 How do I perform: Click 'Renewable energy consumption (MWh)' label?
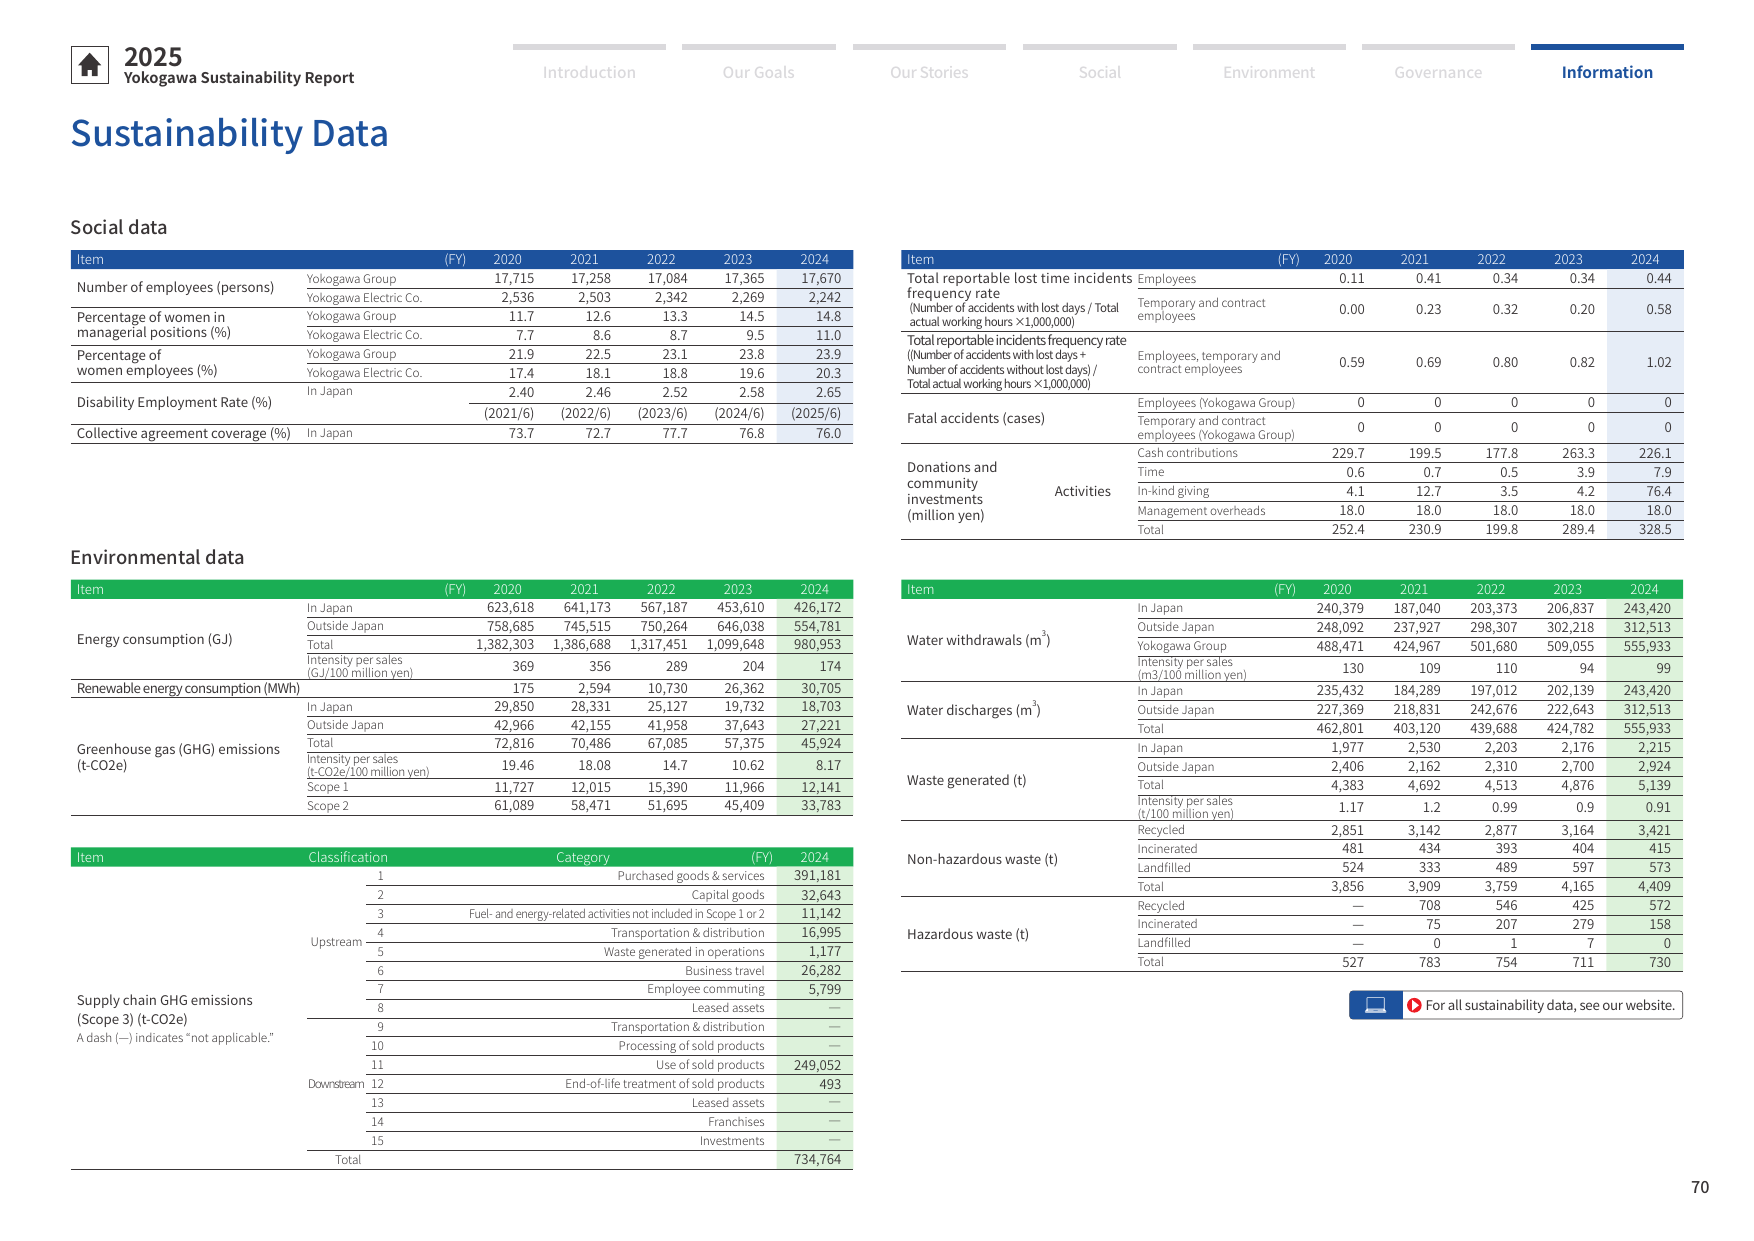[188, 688]
